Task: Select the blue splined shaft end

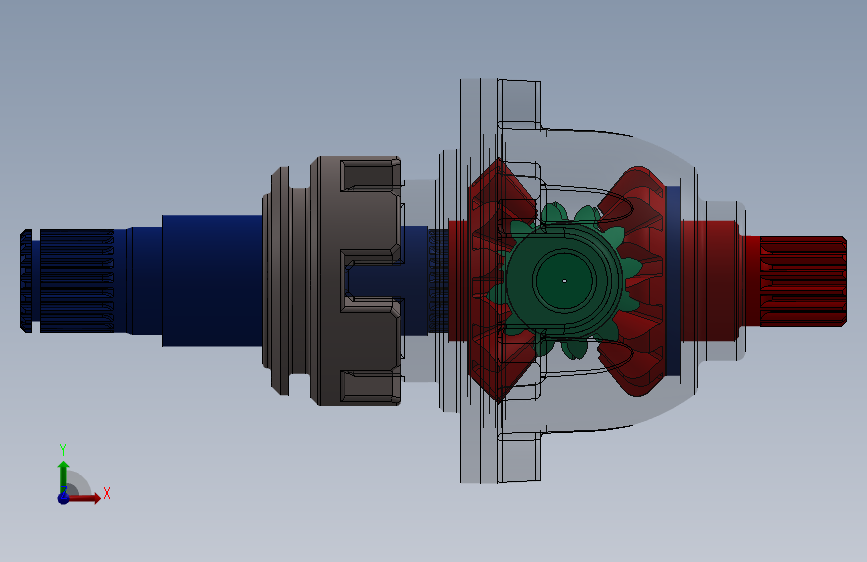Action: click(67, 281)
